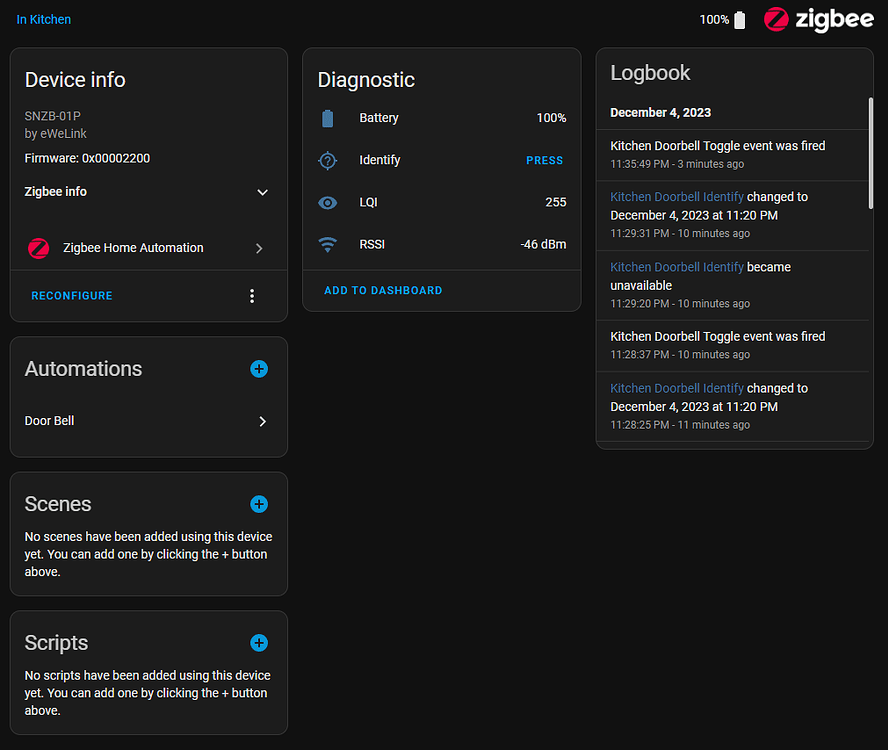This screenshot has width=888, height=750.
Task: Open the Door Bell automation
Action: coord(148,421)
